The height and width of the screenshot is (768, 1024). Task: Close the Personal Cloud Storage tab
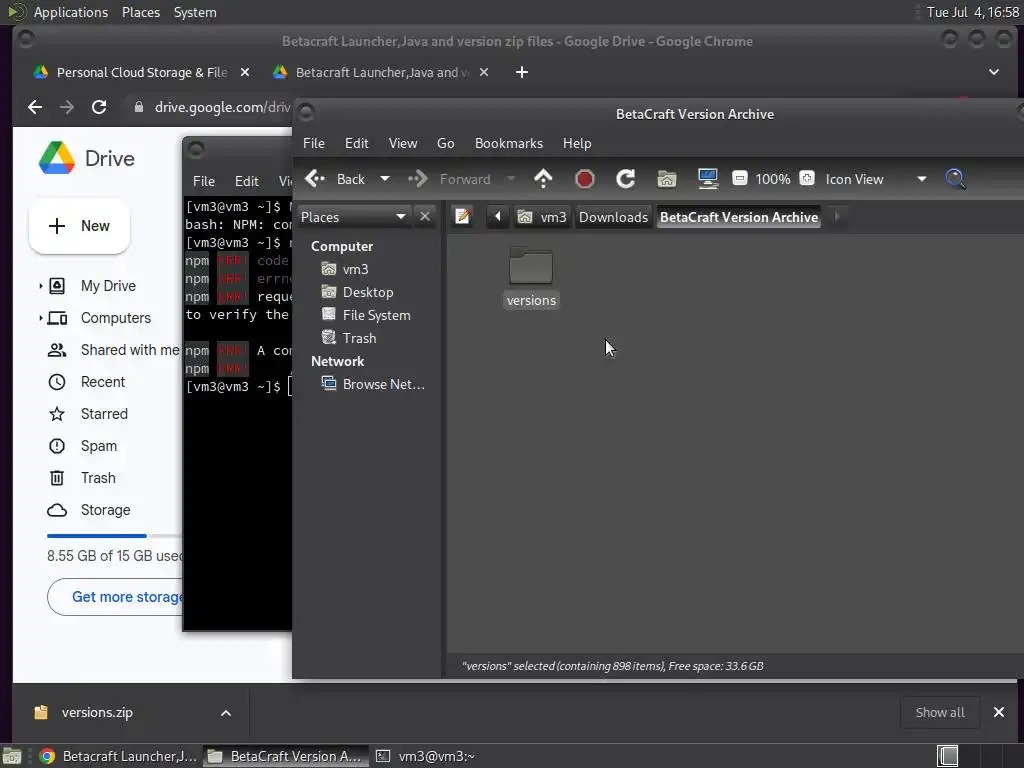245,72
